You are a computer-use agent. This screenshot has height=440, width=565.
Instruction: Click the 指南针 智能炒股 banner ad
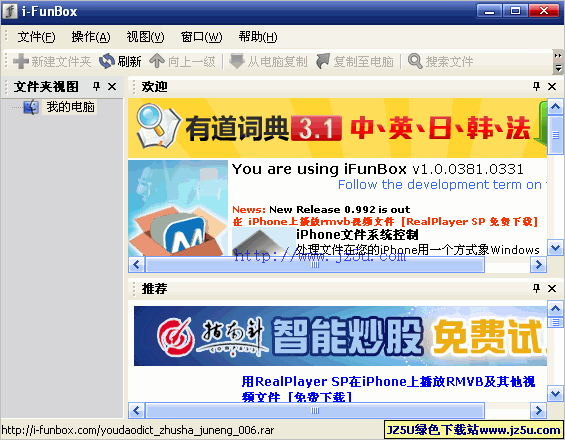341,336
